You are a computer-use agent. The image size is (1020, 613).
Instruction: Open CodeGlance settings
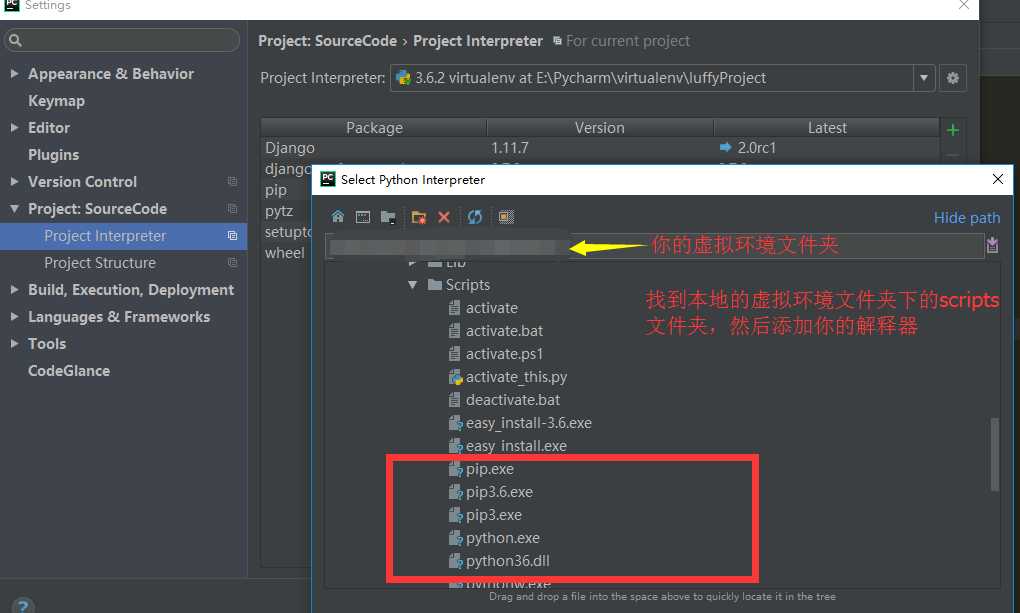69,371
